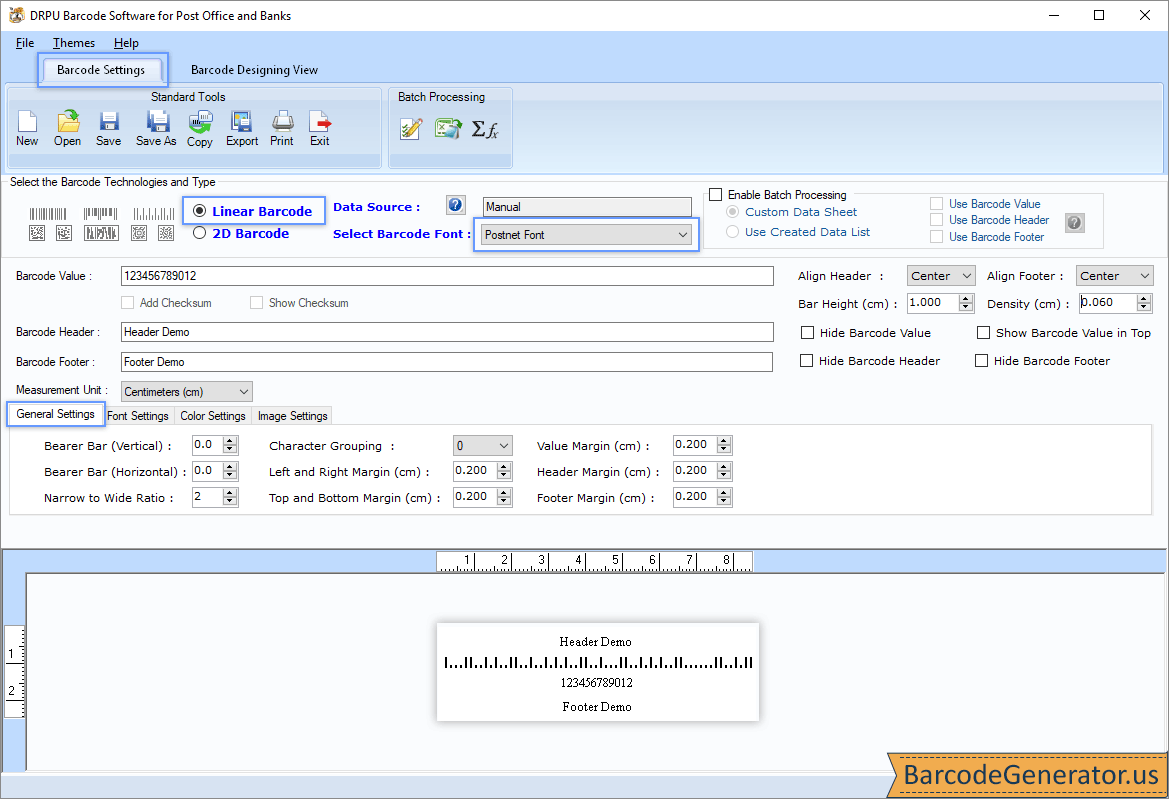Viewport: 1169px width, 799px height.
Task: Click the Footer Margin stepper arrows
Action: [725, 497]
